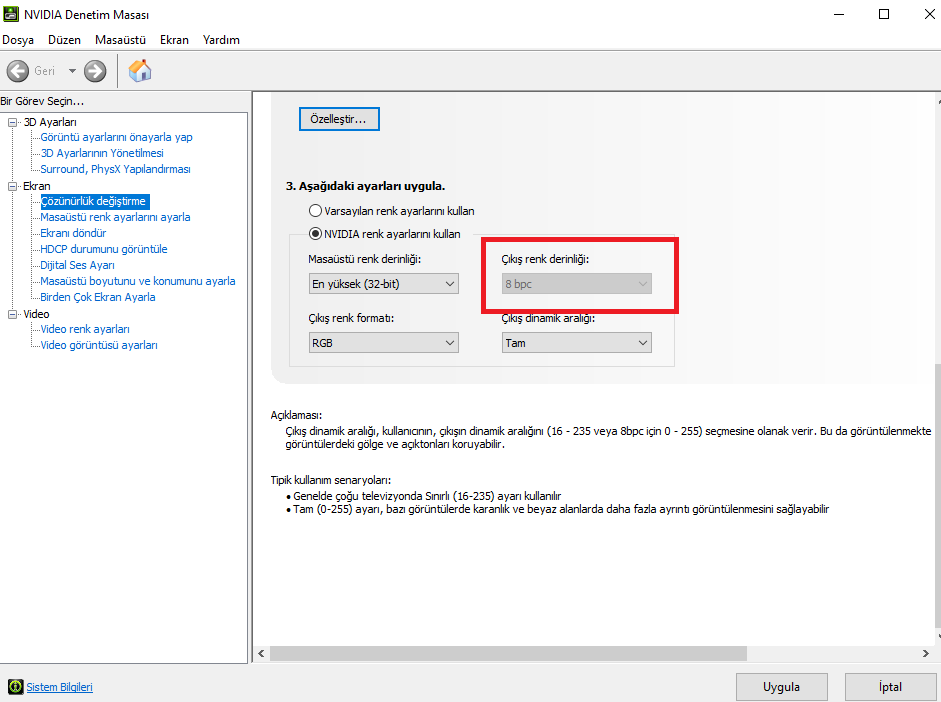Open Birden Çok Ekran Ayarla
Screen dimensions: 941x702
(x=98, y=297)
